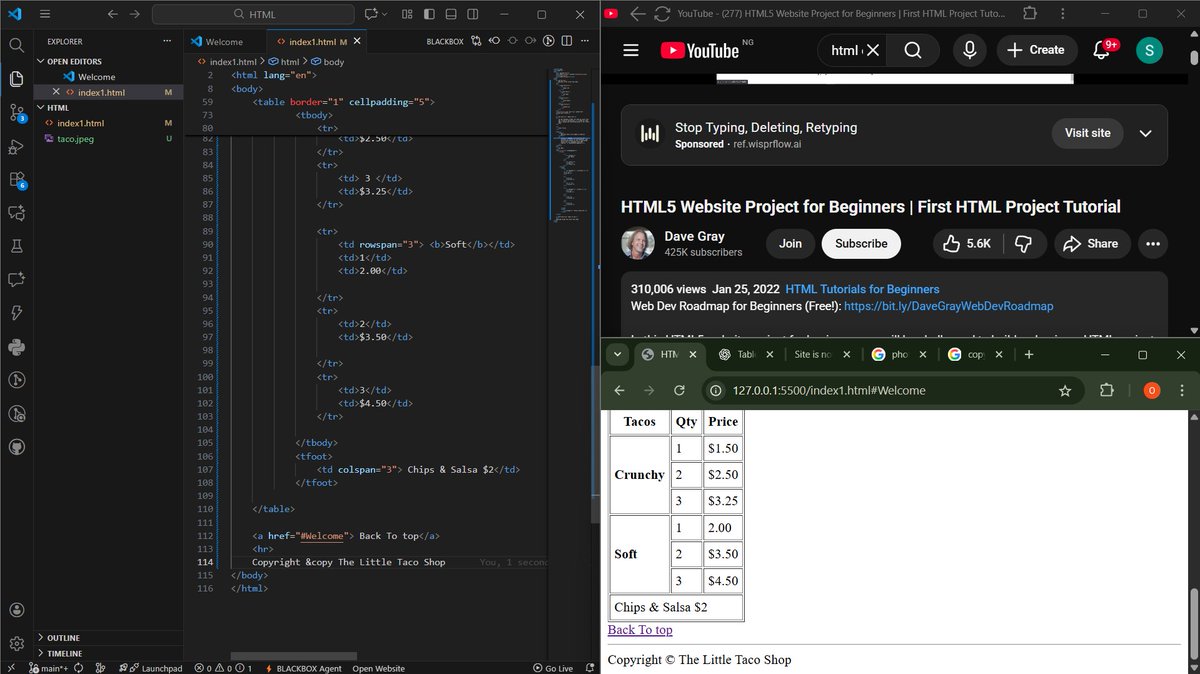Select the Tables browser tab
Screen dimensions: 1200x674
745,354
